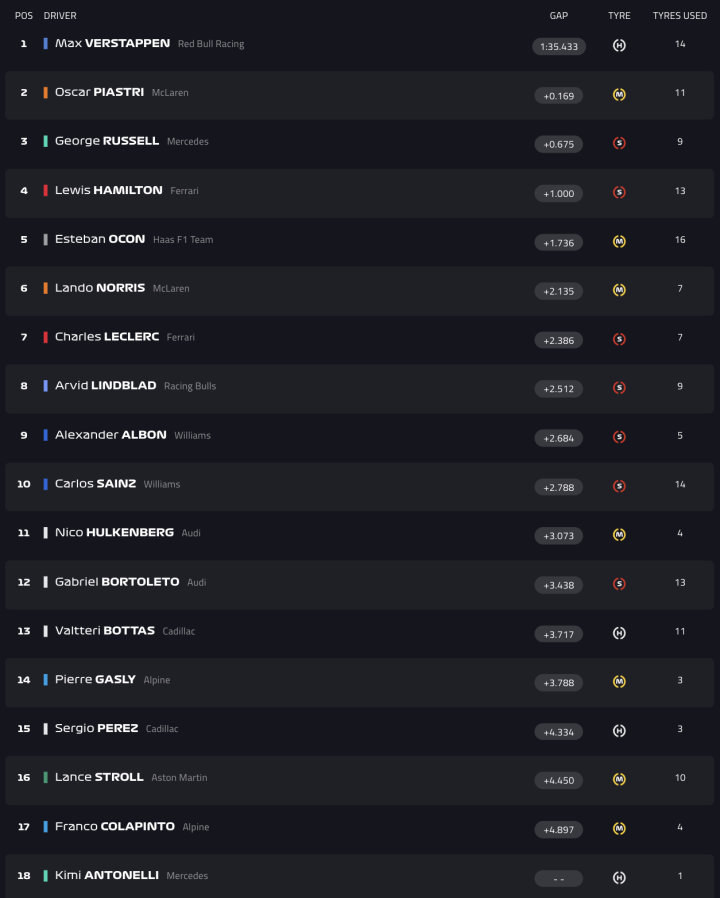Click Hulkenberg's tyres used count
This screenshot has width=720, height=898.
tap(680, 534)
